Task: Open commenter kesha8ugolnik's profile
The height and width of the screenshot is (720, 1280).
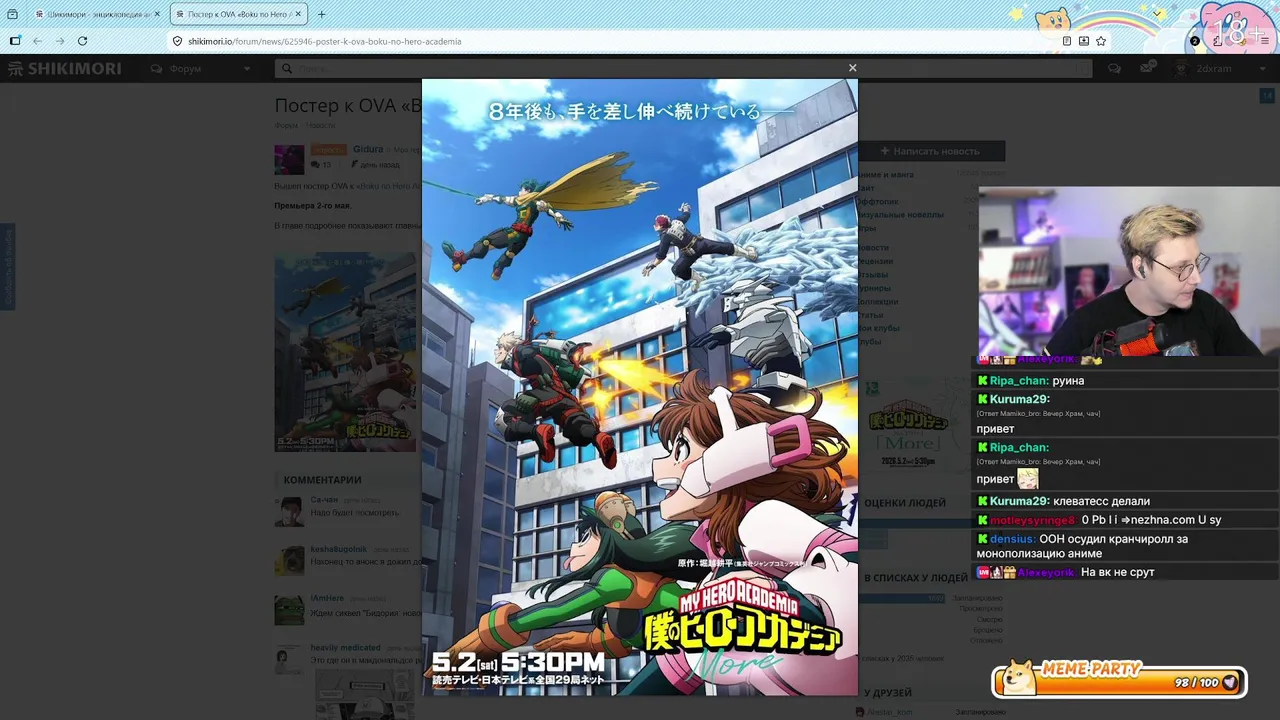Action: point(338,549)
